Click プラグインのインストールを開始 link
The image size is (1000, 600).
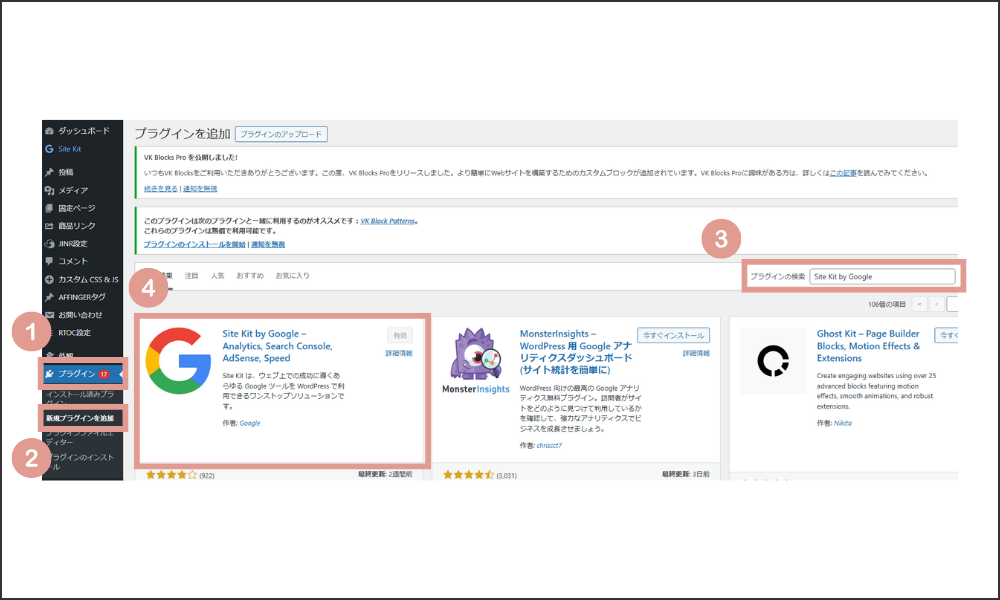click(x=195, y=244)
